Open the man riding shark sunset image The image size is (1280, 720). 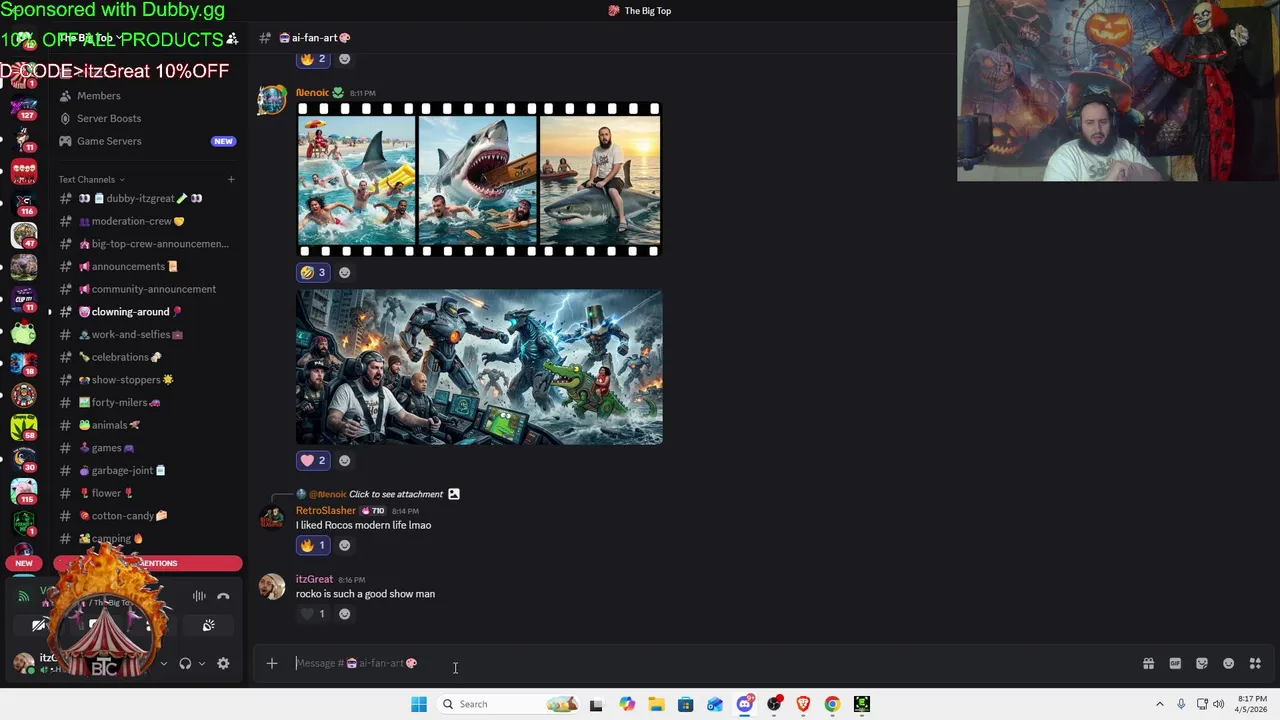600,180
